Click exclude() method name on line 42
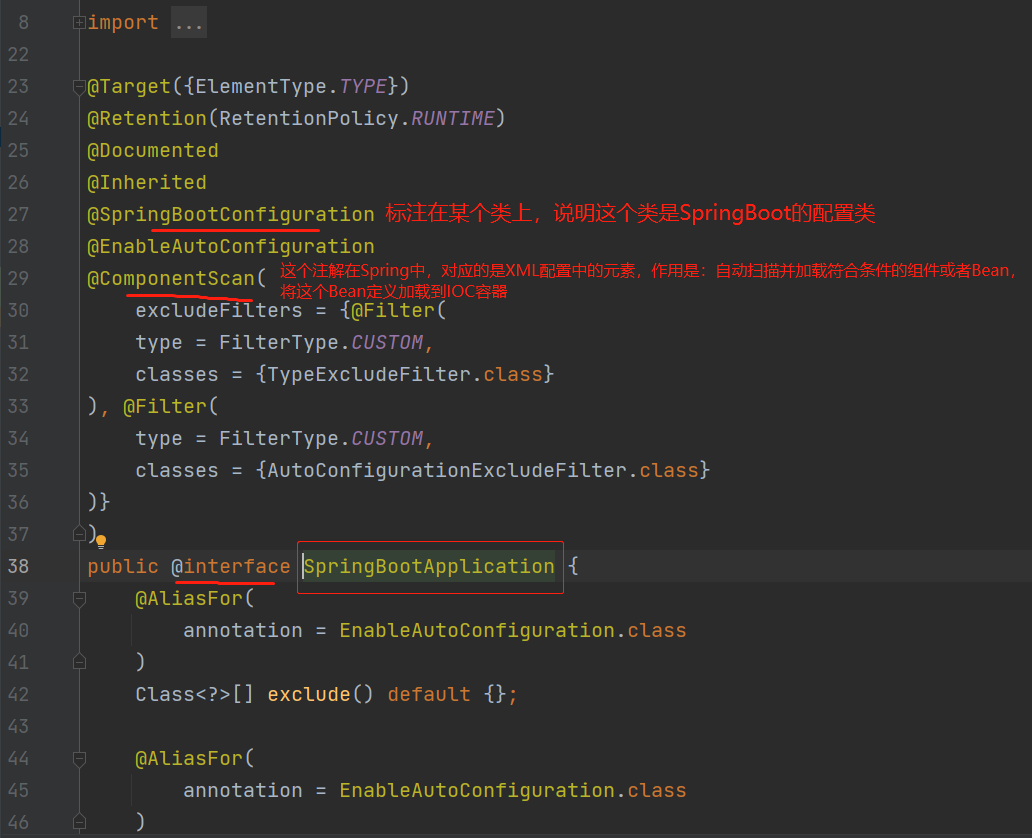The image size is (1032, 838). tap(309, 695)
